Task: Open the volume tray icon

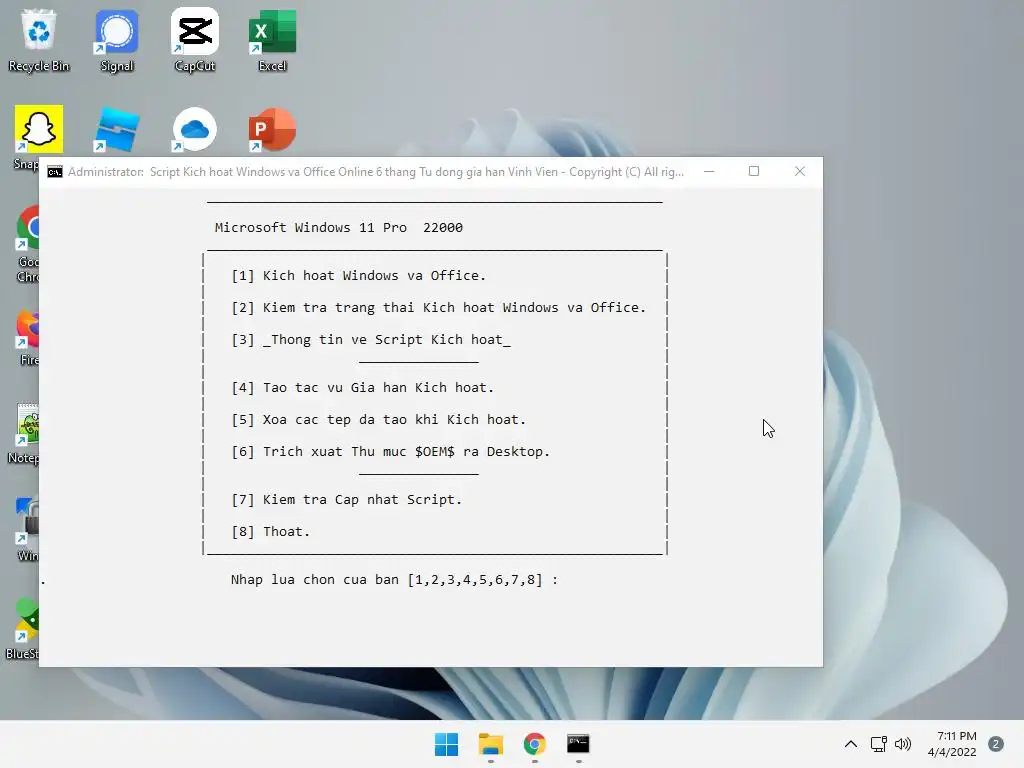Action: pyautogui.click(x=903, y=744)
